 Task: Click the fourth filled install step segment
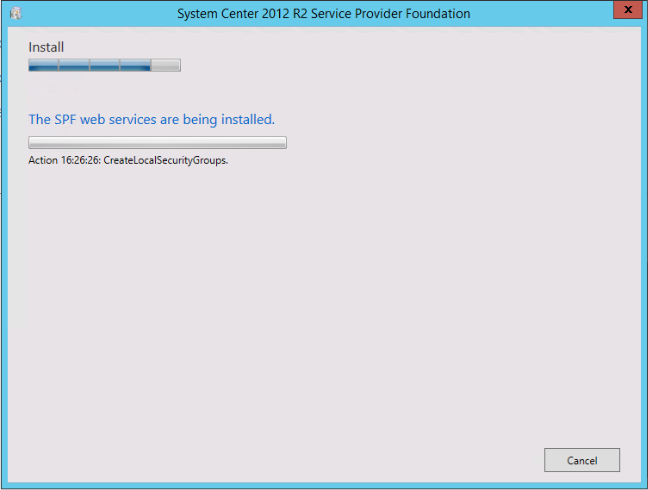(x=135, y=66)
